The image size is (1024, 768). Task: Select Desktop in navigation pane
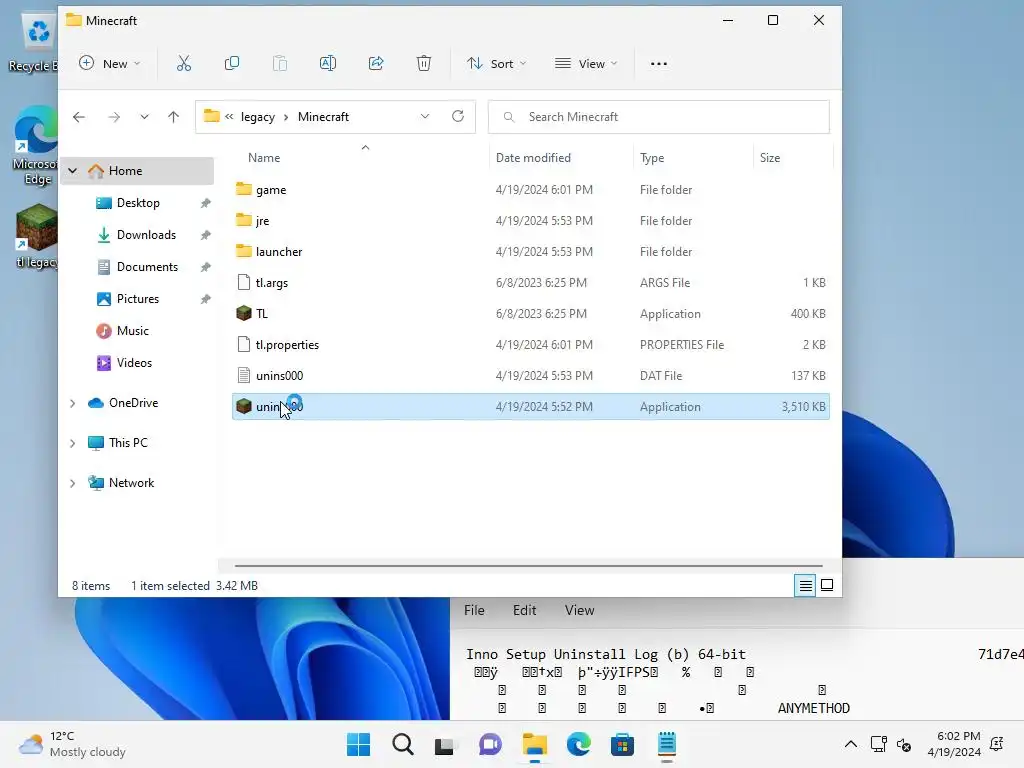click(x=138, y=202)
